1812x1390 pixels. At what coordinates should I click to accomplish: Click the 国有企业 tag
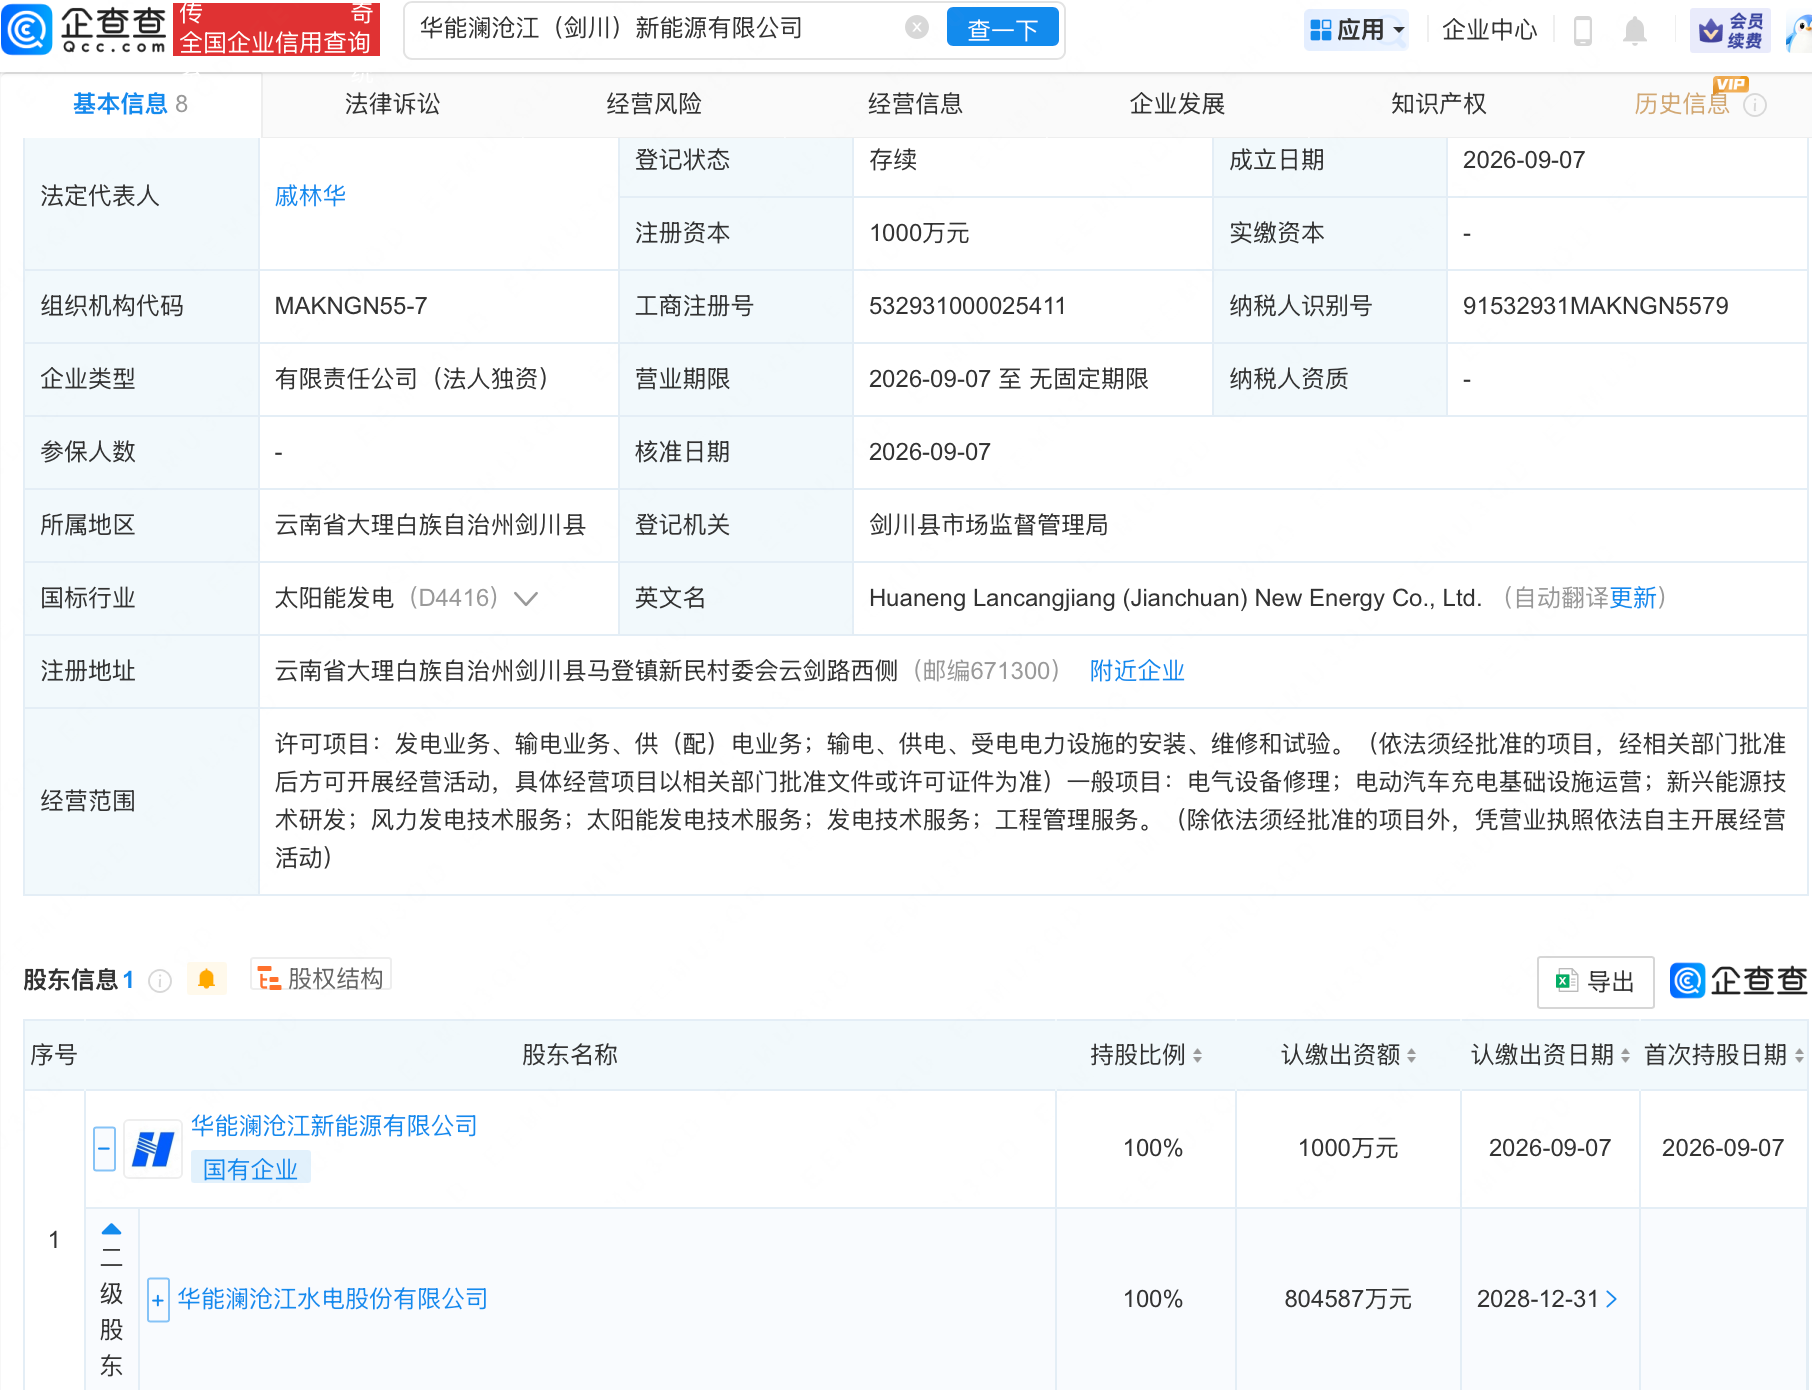(x=250, y=1169)
